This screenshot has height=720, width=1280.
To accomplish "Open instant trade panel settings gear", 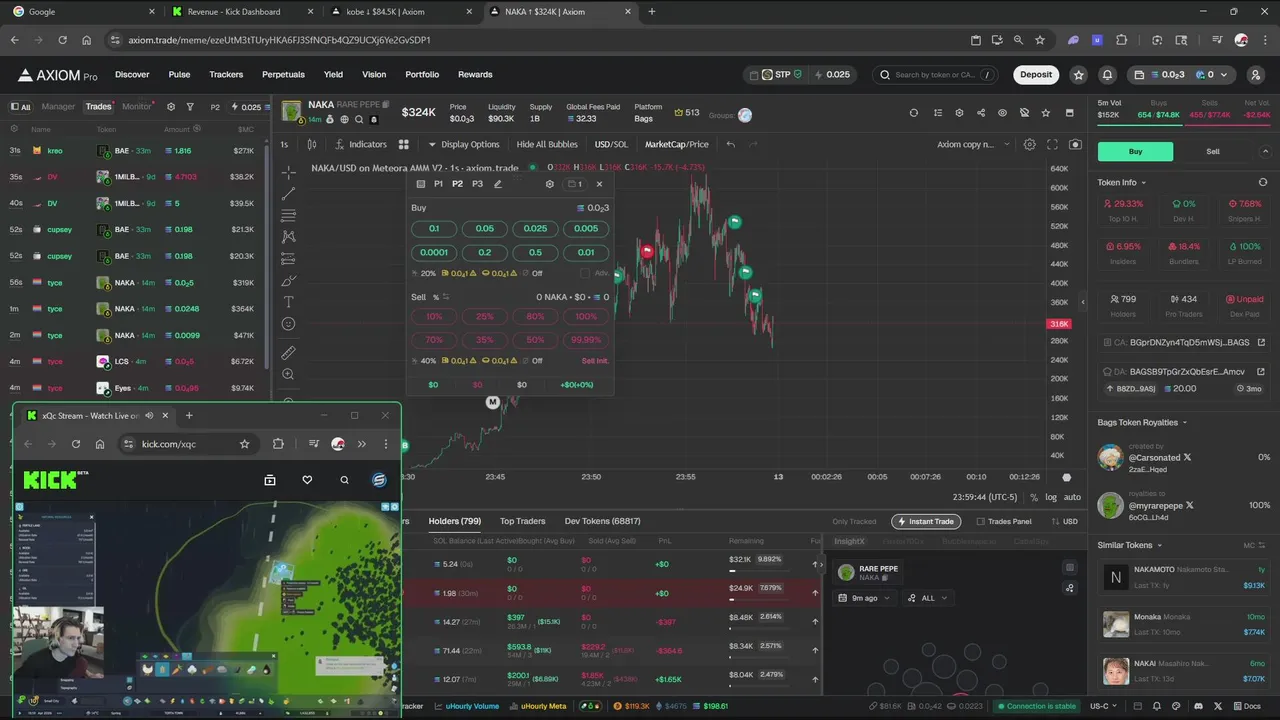I will (549, 184).
